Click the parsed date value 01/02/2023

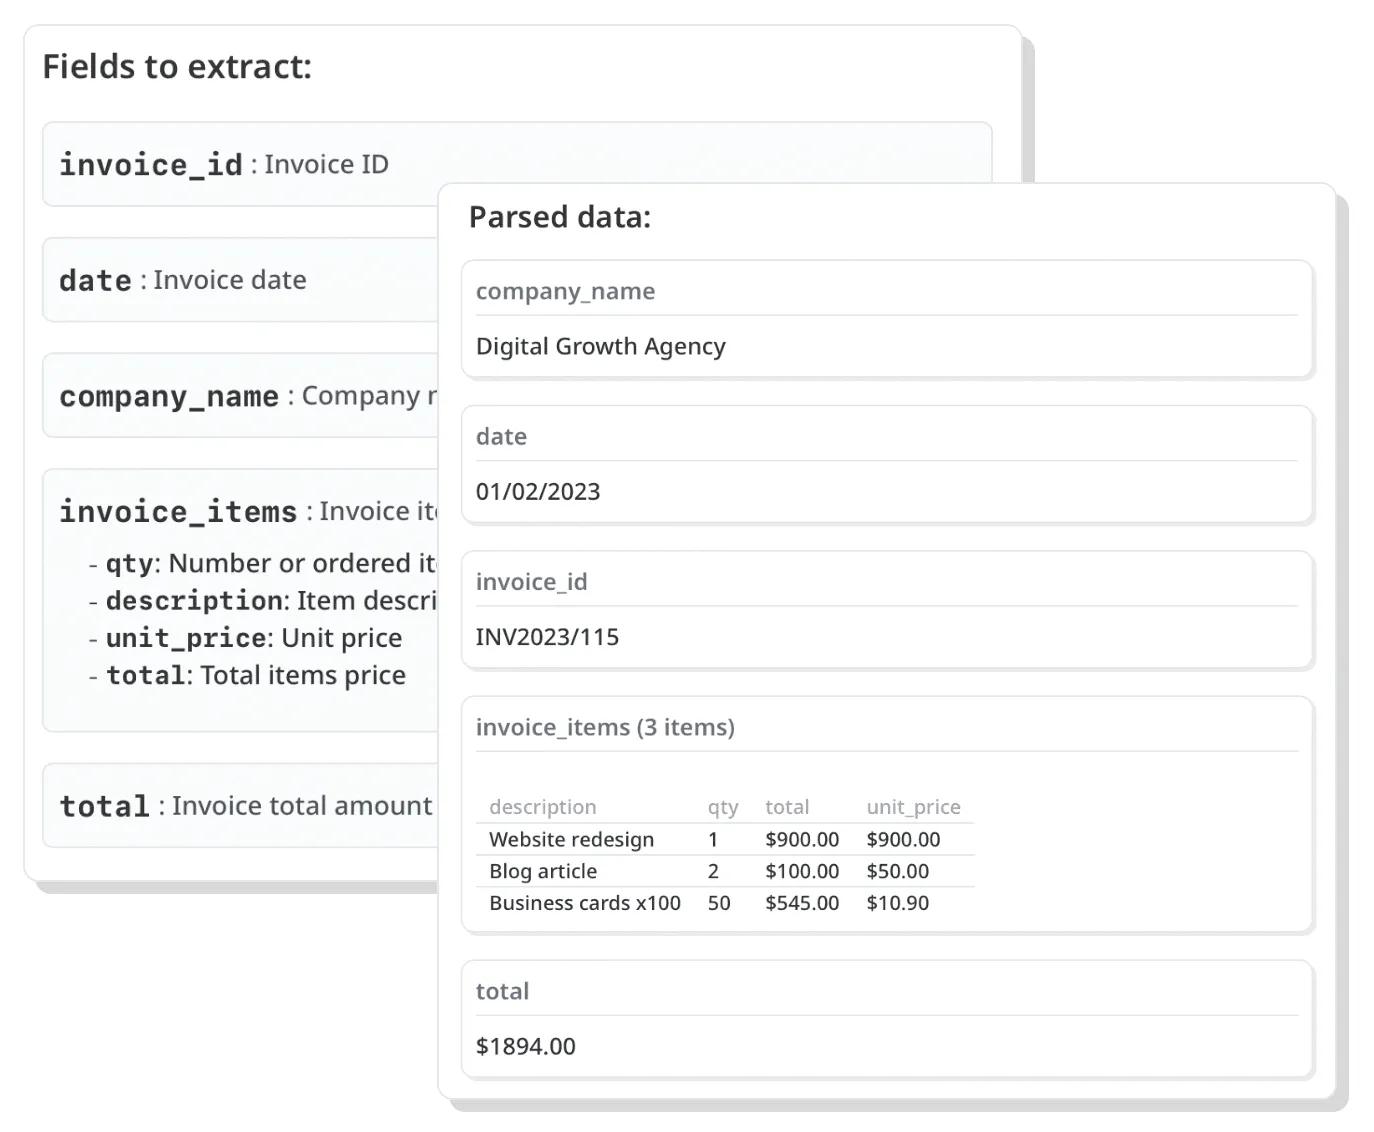point(539,491)
